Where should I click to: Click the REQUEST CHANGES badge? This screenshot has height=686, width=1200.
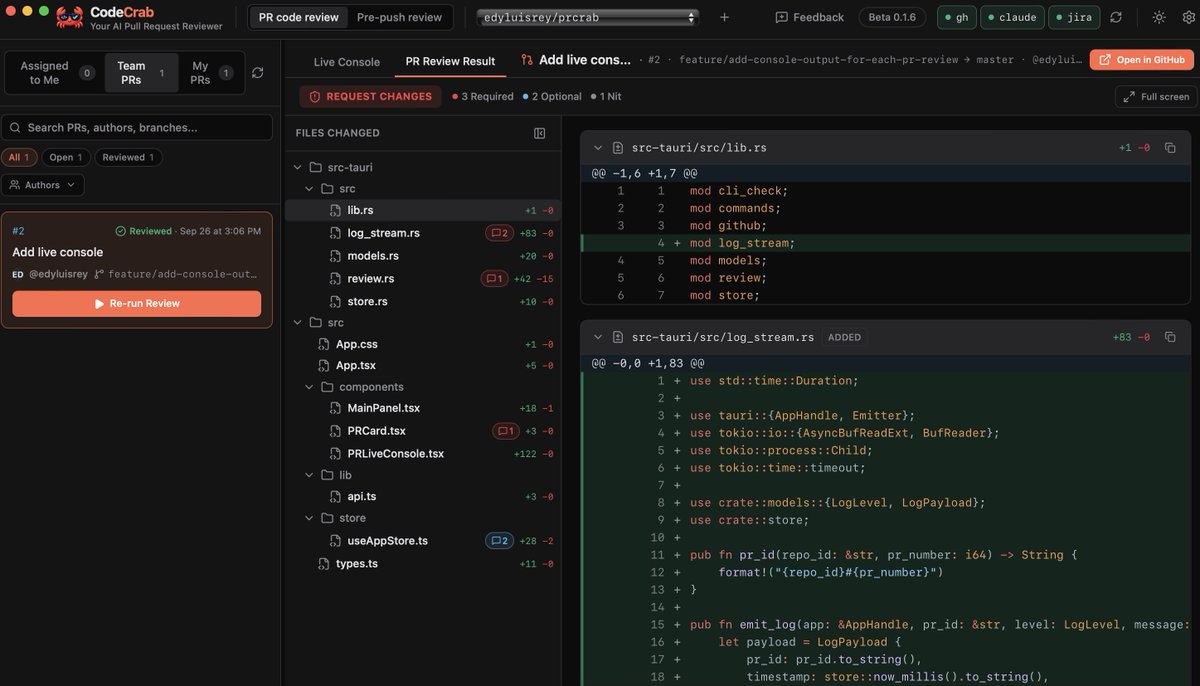[371, 97]
